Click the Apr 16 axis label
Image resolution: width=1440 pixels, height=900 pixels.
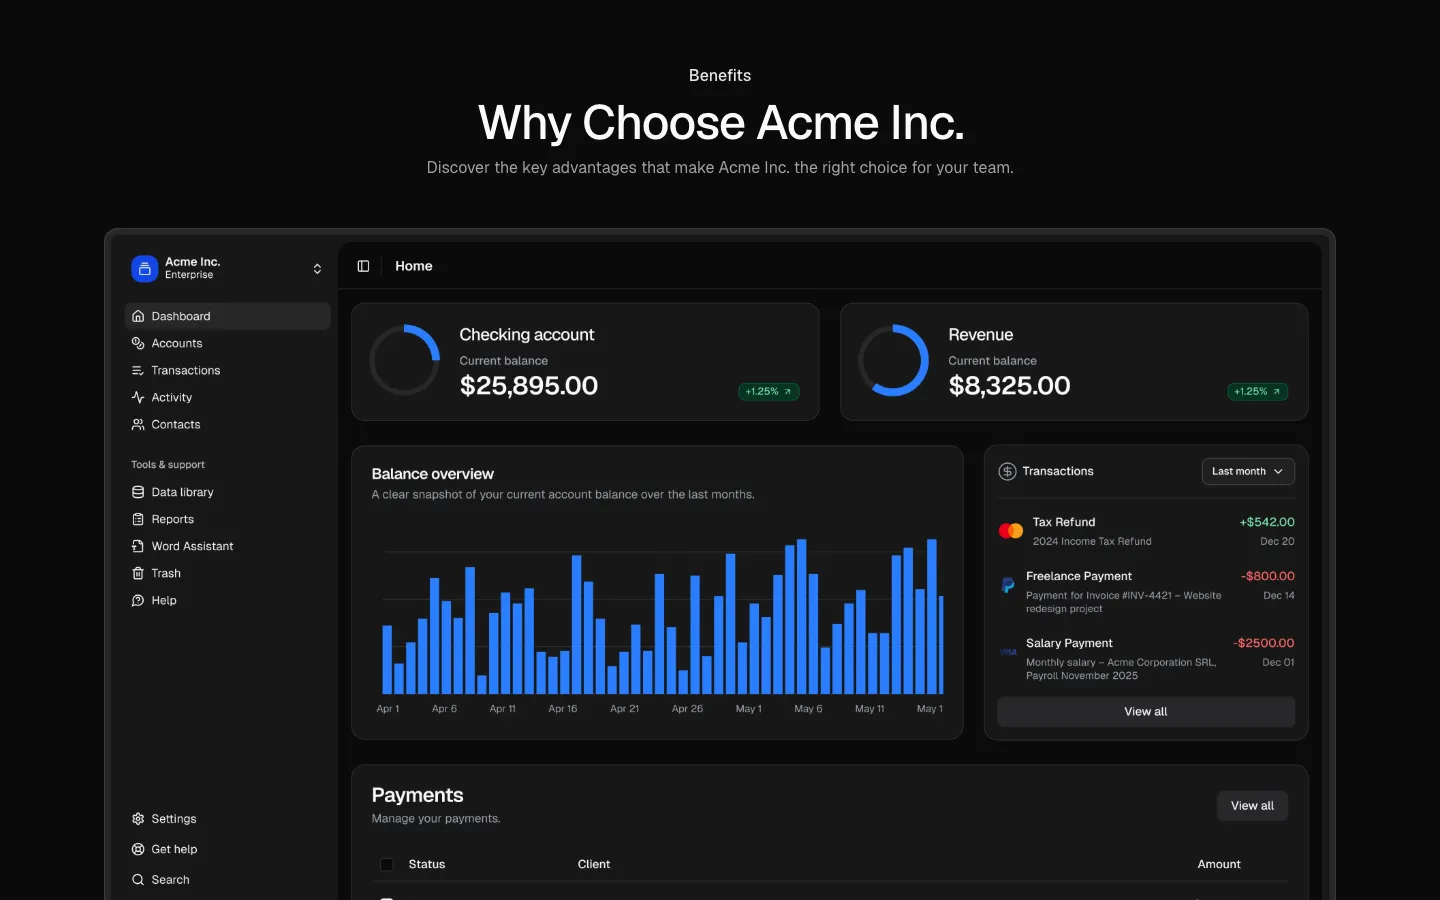click(x=563, y=709)
